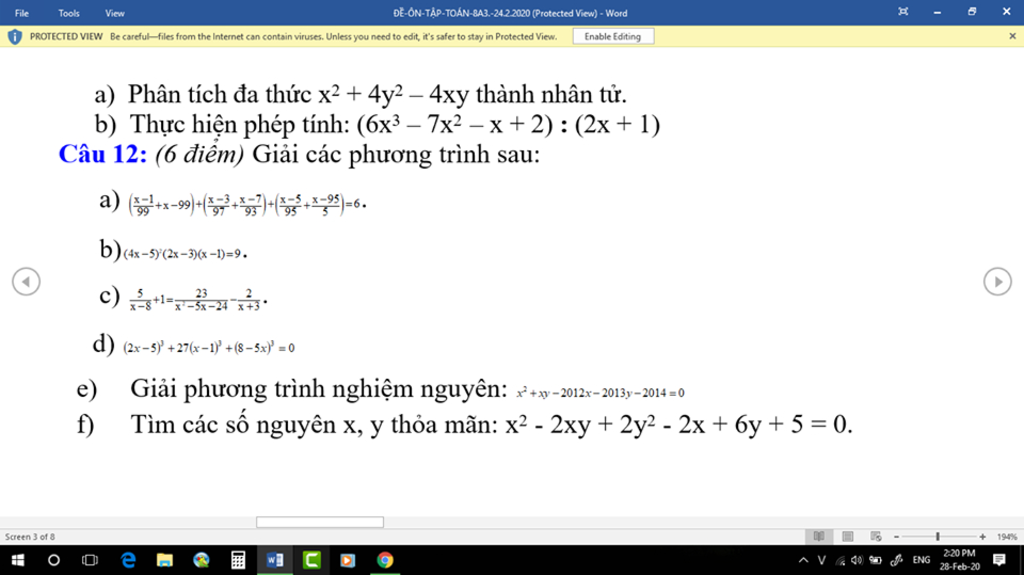This screenshot has height=575, width=1024.
Task: Click the volume speaker tray icon
Action: click(857, 560)
